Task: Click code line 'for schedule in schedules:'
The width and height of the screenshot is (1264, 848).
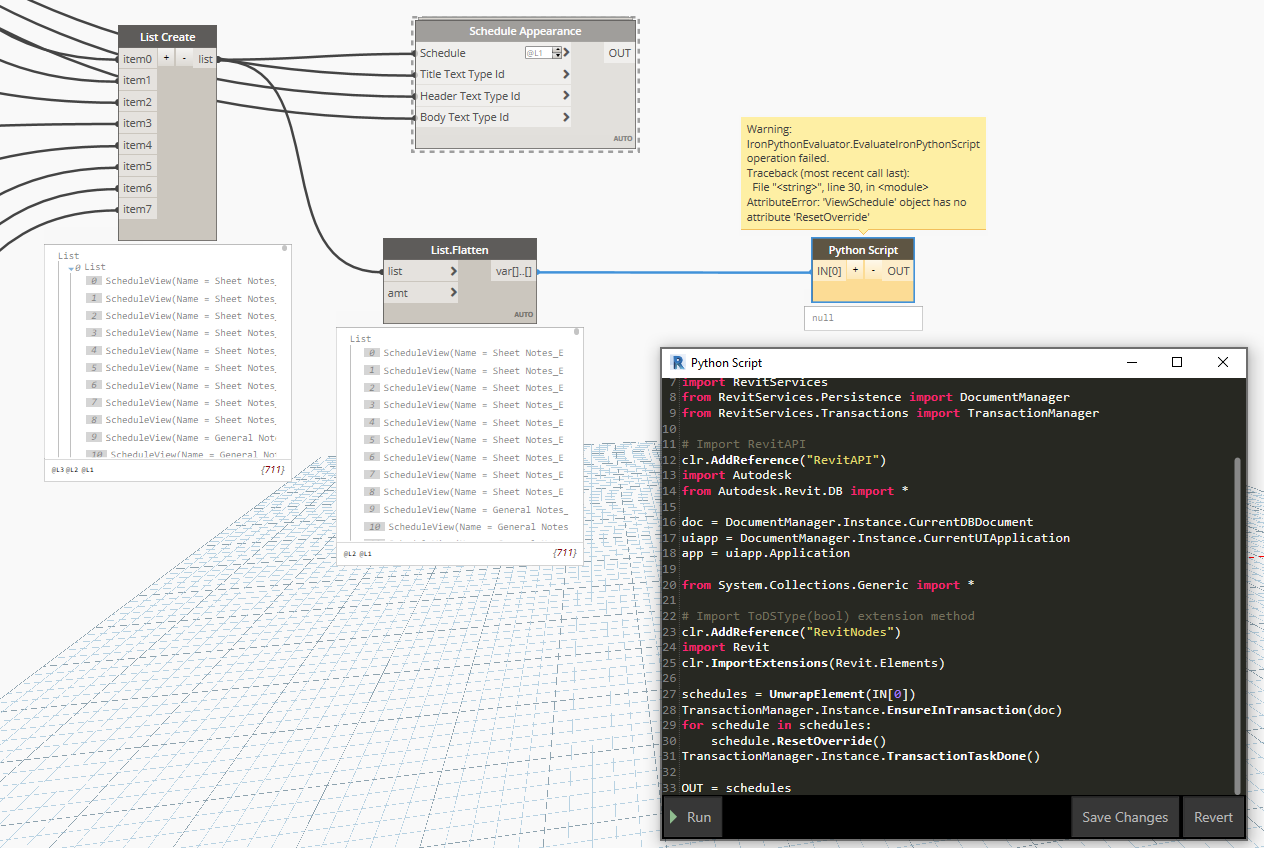Action: pyautogui.click(x=777, y=725)
